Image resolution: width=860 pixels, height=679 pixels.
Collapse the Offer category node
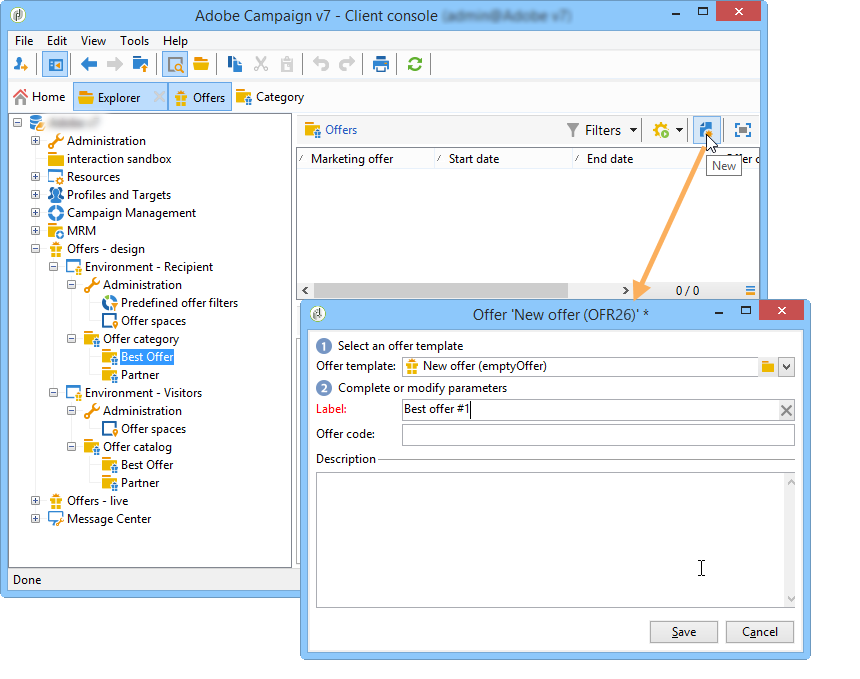71,338
